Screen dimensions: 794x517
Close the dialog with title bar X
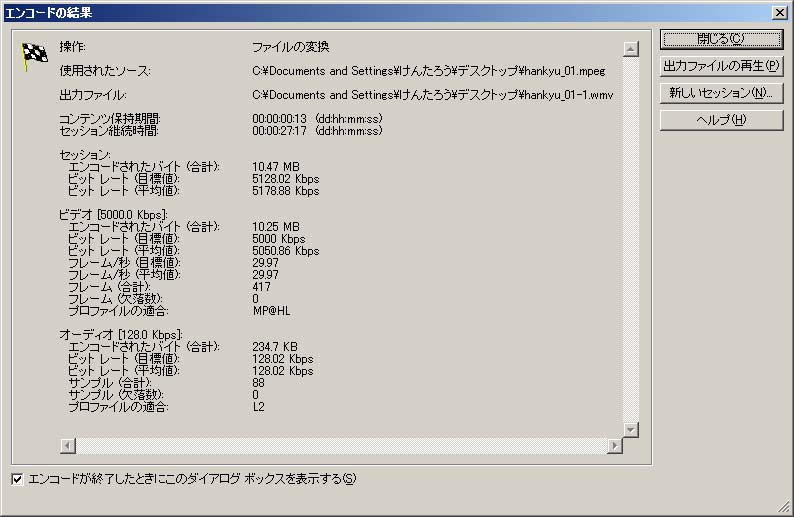click(780, 13)
